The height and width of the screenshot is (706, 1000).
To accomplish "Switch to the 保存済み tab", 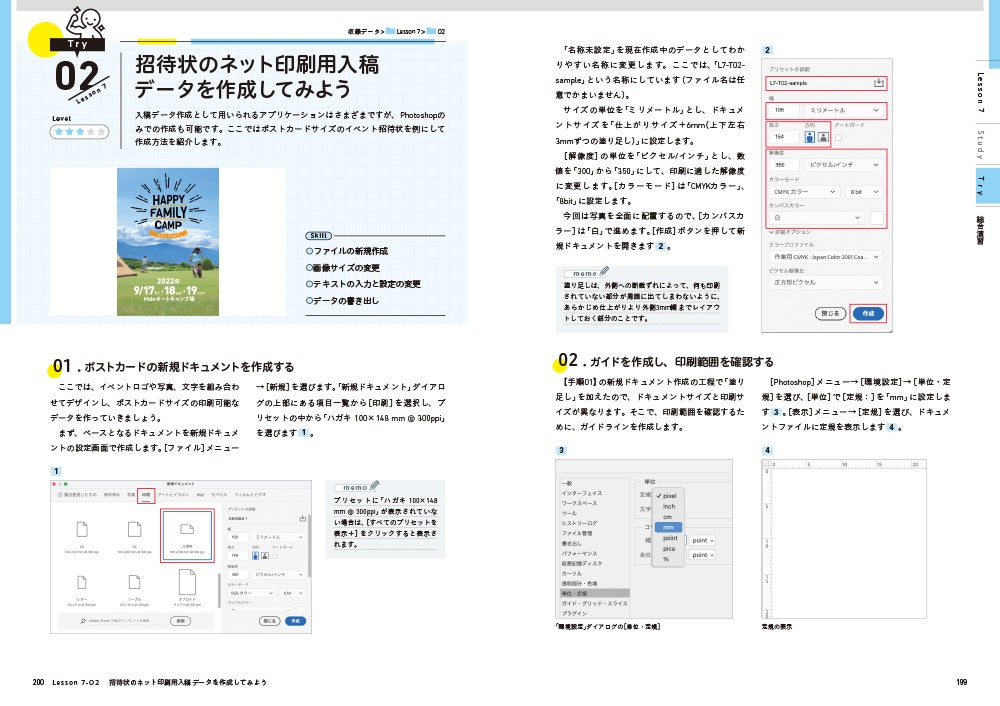I will point(112,494).
